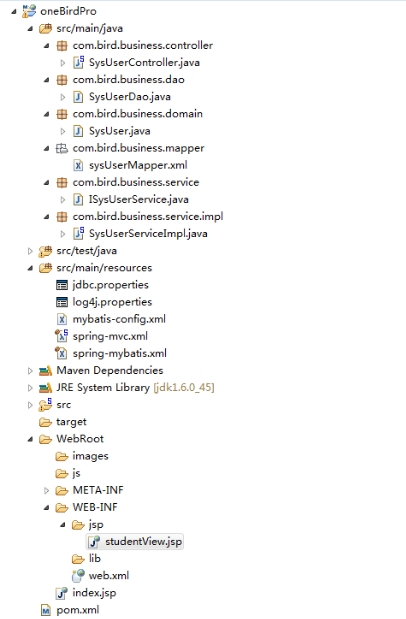Expand the src/test/java folder

(x=30, y=251)
